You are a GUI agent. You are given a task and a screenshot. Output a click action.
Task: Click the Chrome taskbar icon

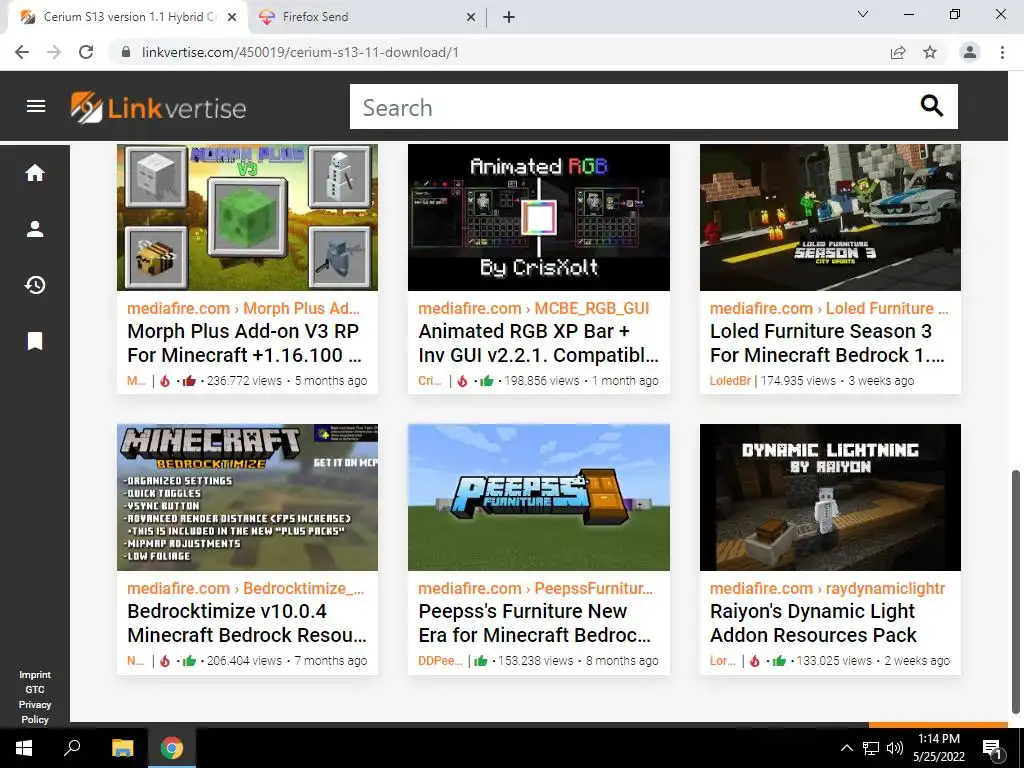click(x=172, y=748)
